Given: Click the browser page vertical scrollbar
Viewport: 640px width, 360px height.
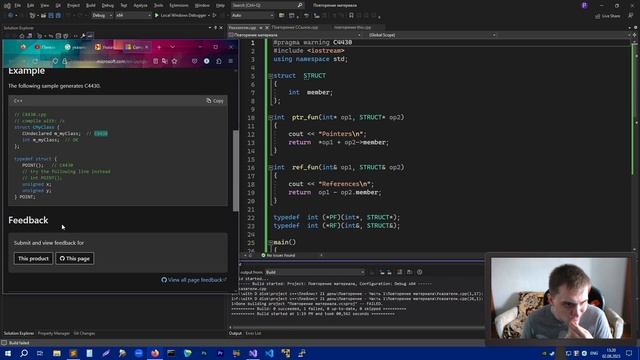Looking at the screenshot, I should point(236,171).
